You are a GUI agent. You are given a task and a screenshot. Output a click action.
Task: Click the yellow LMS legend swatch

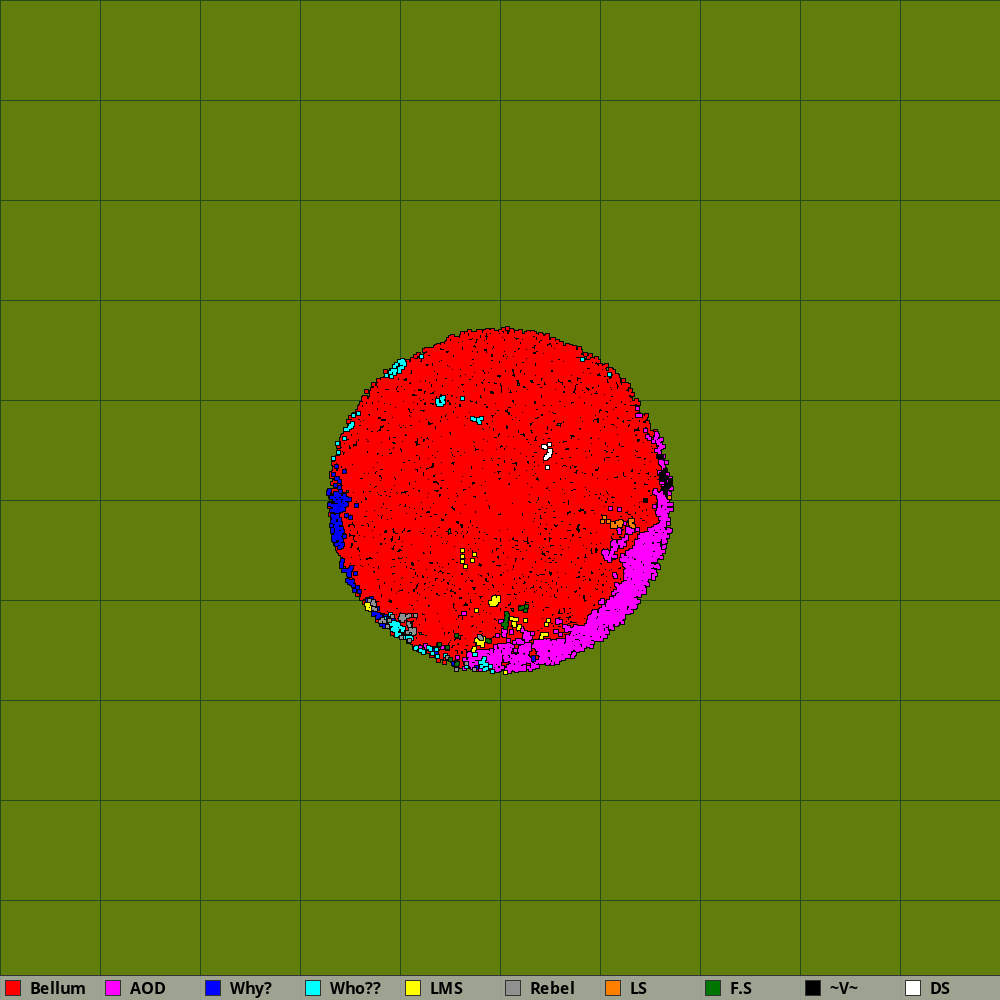[x=413, y=988]
